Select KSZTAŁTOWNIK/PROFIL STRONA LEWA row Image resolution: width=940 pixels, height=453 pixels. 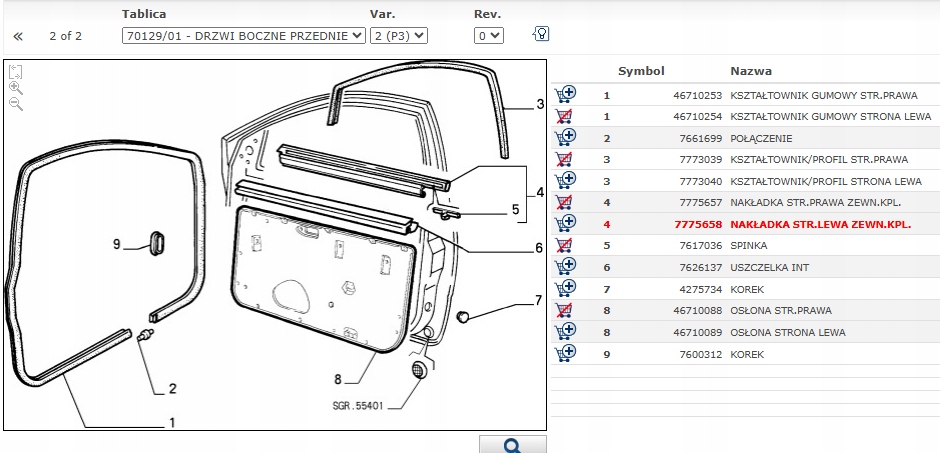click(745, 181)
